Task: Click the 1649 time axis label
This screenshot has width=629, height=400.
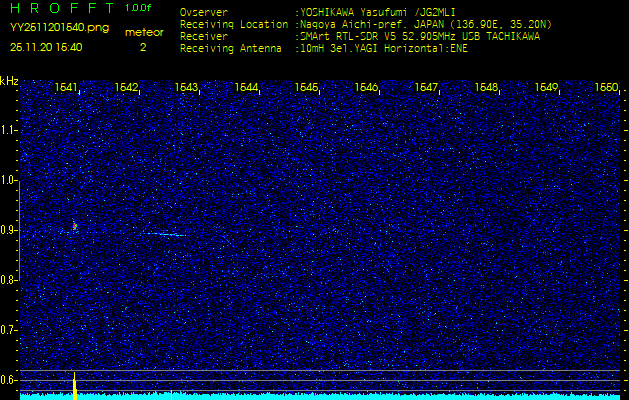Action: tap(546, 87)
